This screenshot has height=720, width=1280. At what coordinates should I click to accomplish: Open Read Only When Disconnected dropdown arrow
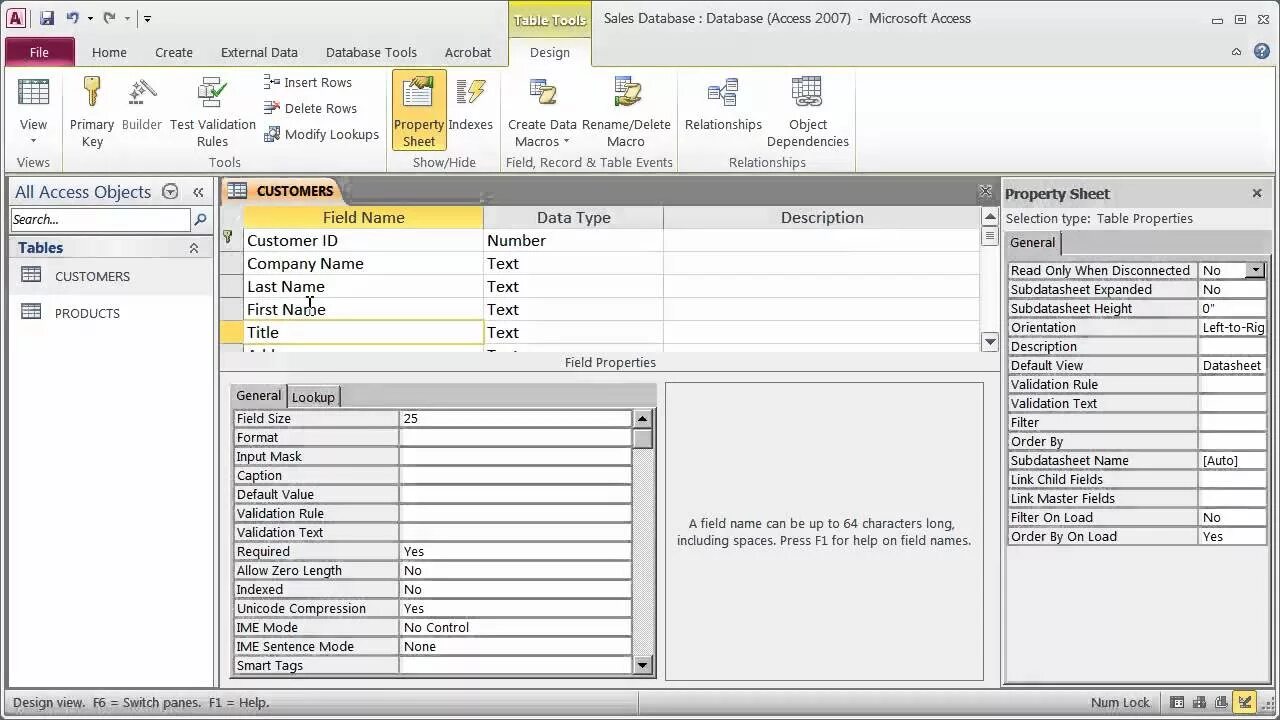point(1256,270)
